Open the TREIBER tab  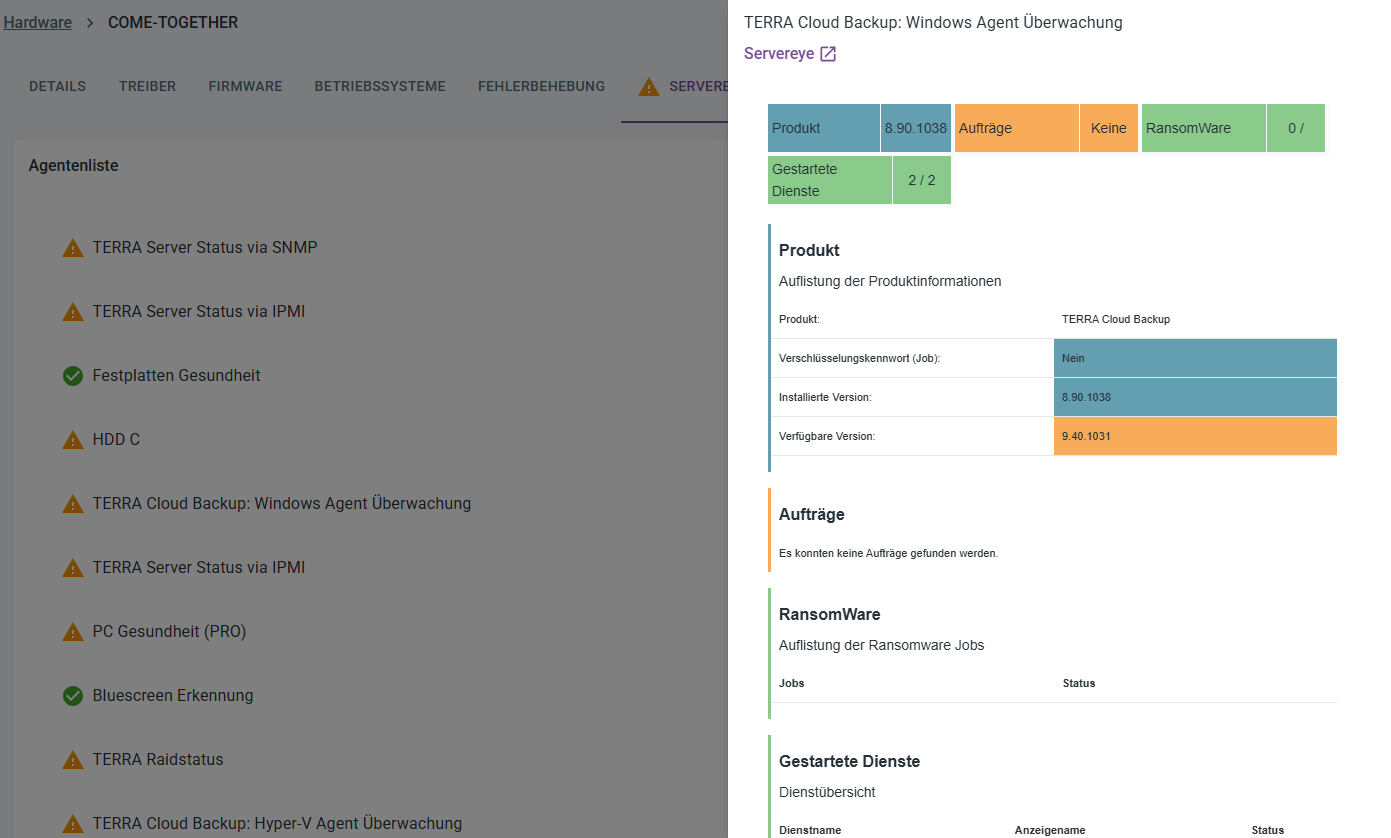pyautogui.click(x=147, y=86)
